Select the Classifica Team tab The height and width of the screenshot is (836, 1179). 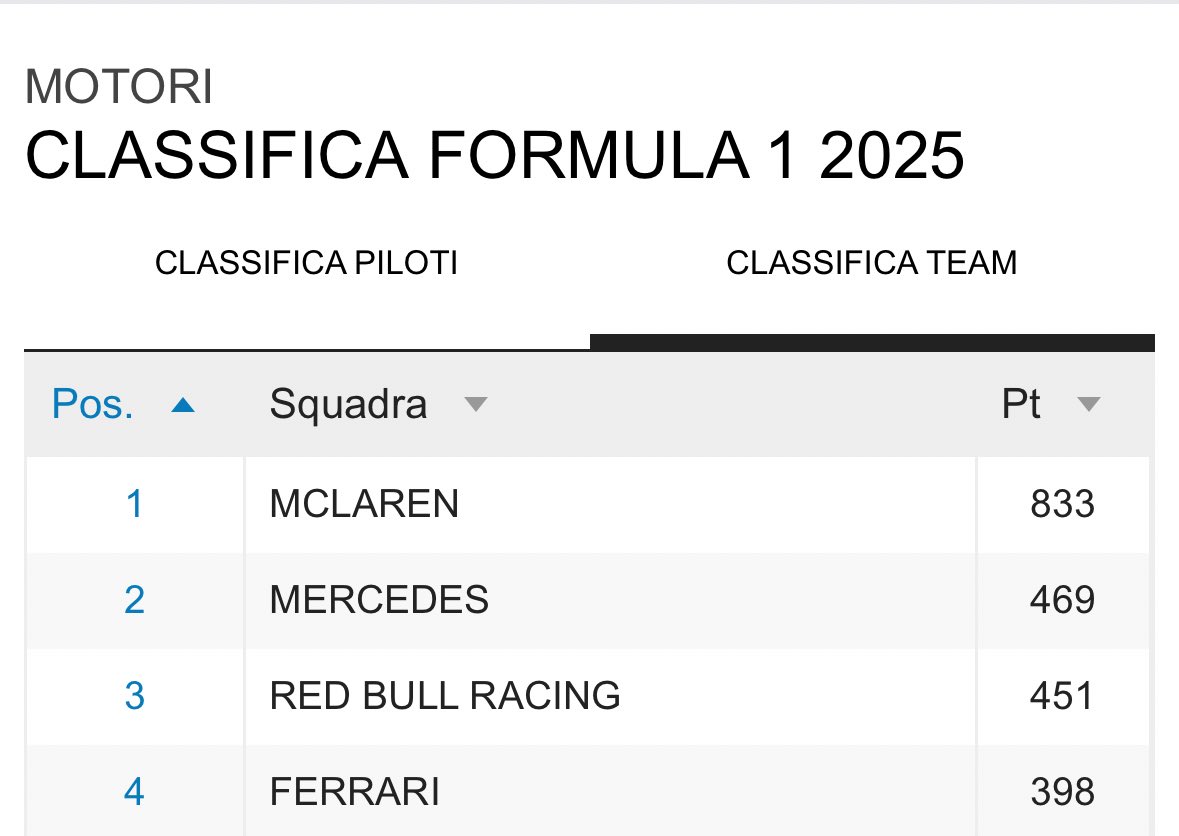click(872, 263)
